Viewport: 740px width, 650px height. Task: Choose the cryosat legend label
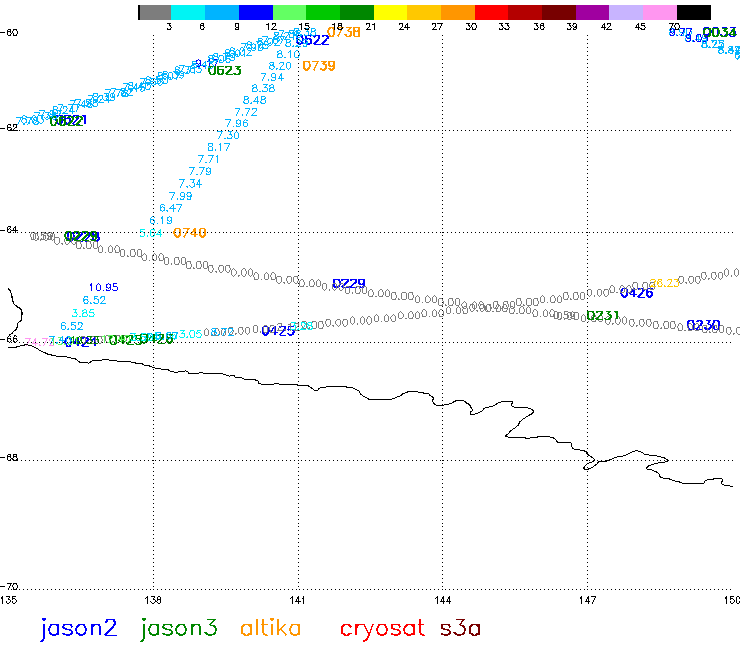point(382,630)
